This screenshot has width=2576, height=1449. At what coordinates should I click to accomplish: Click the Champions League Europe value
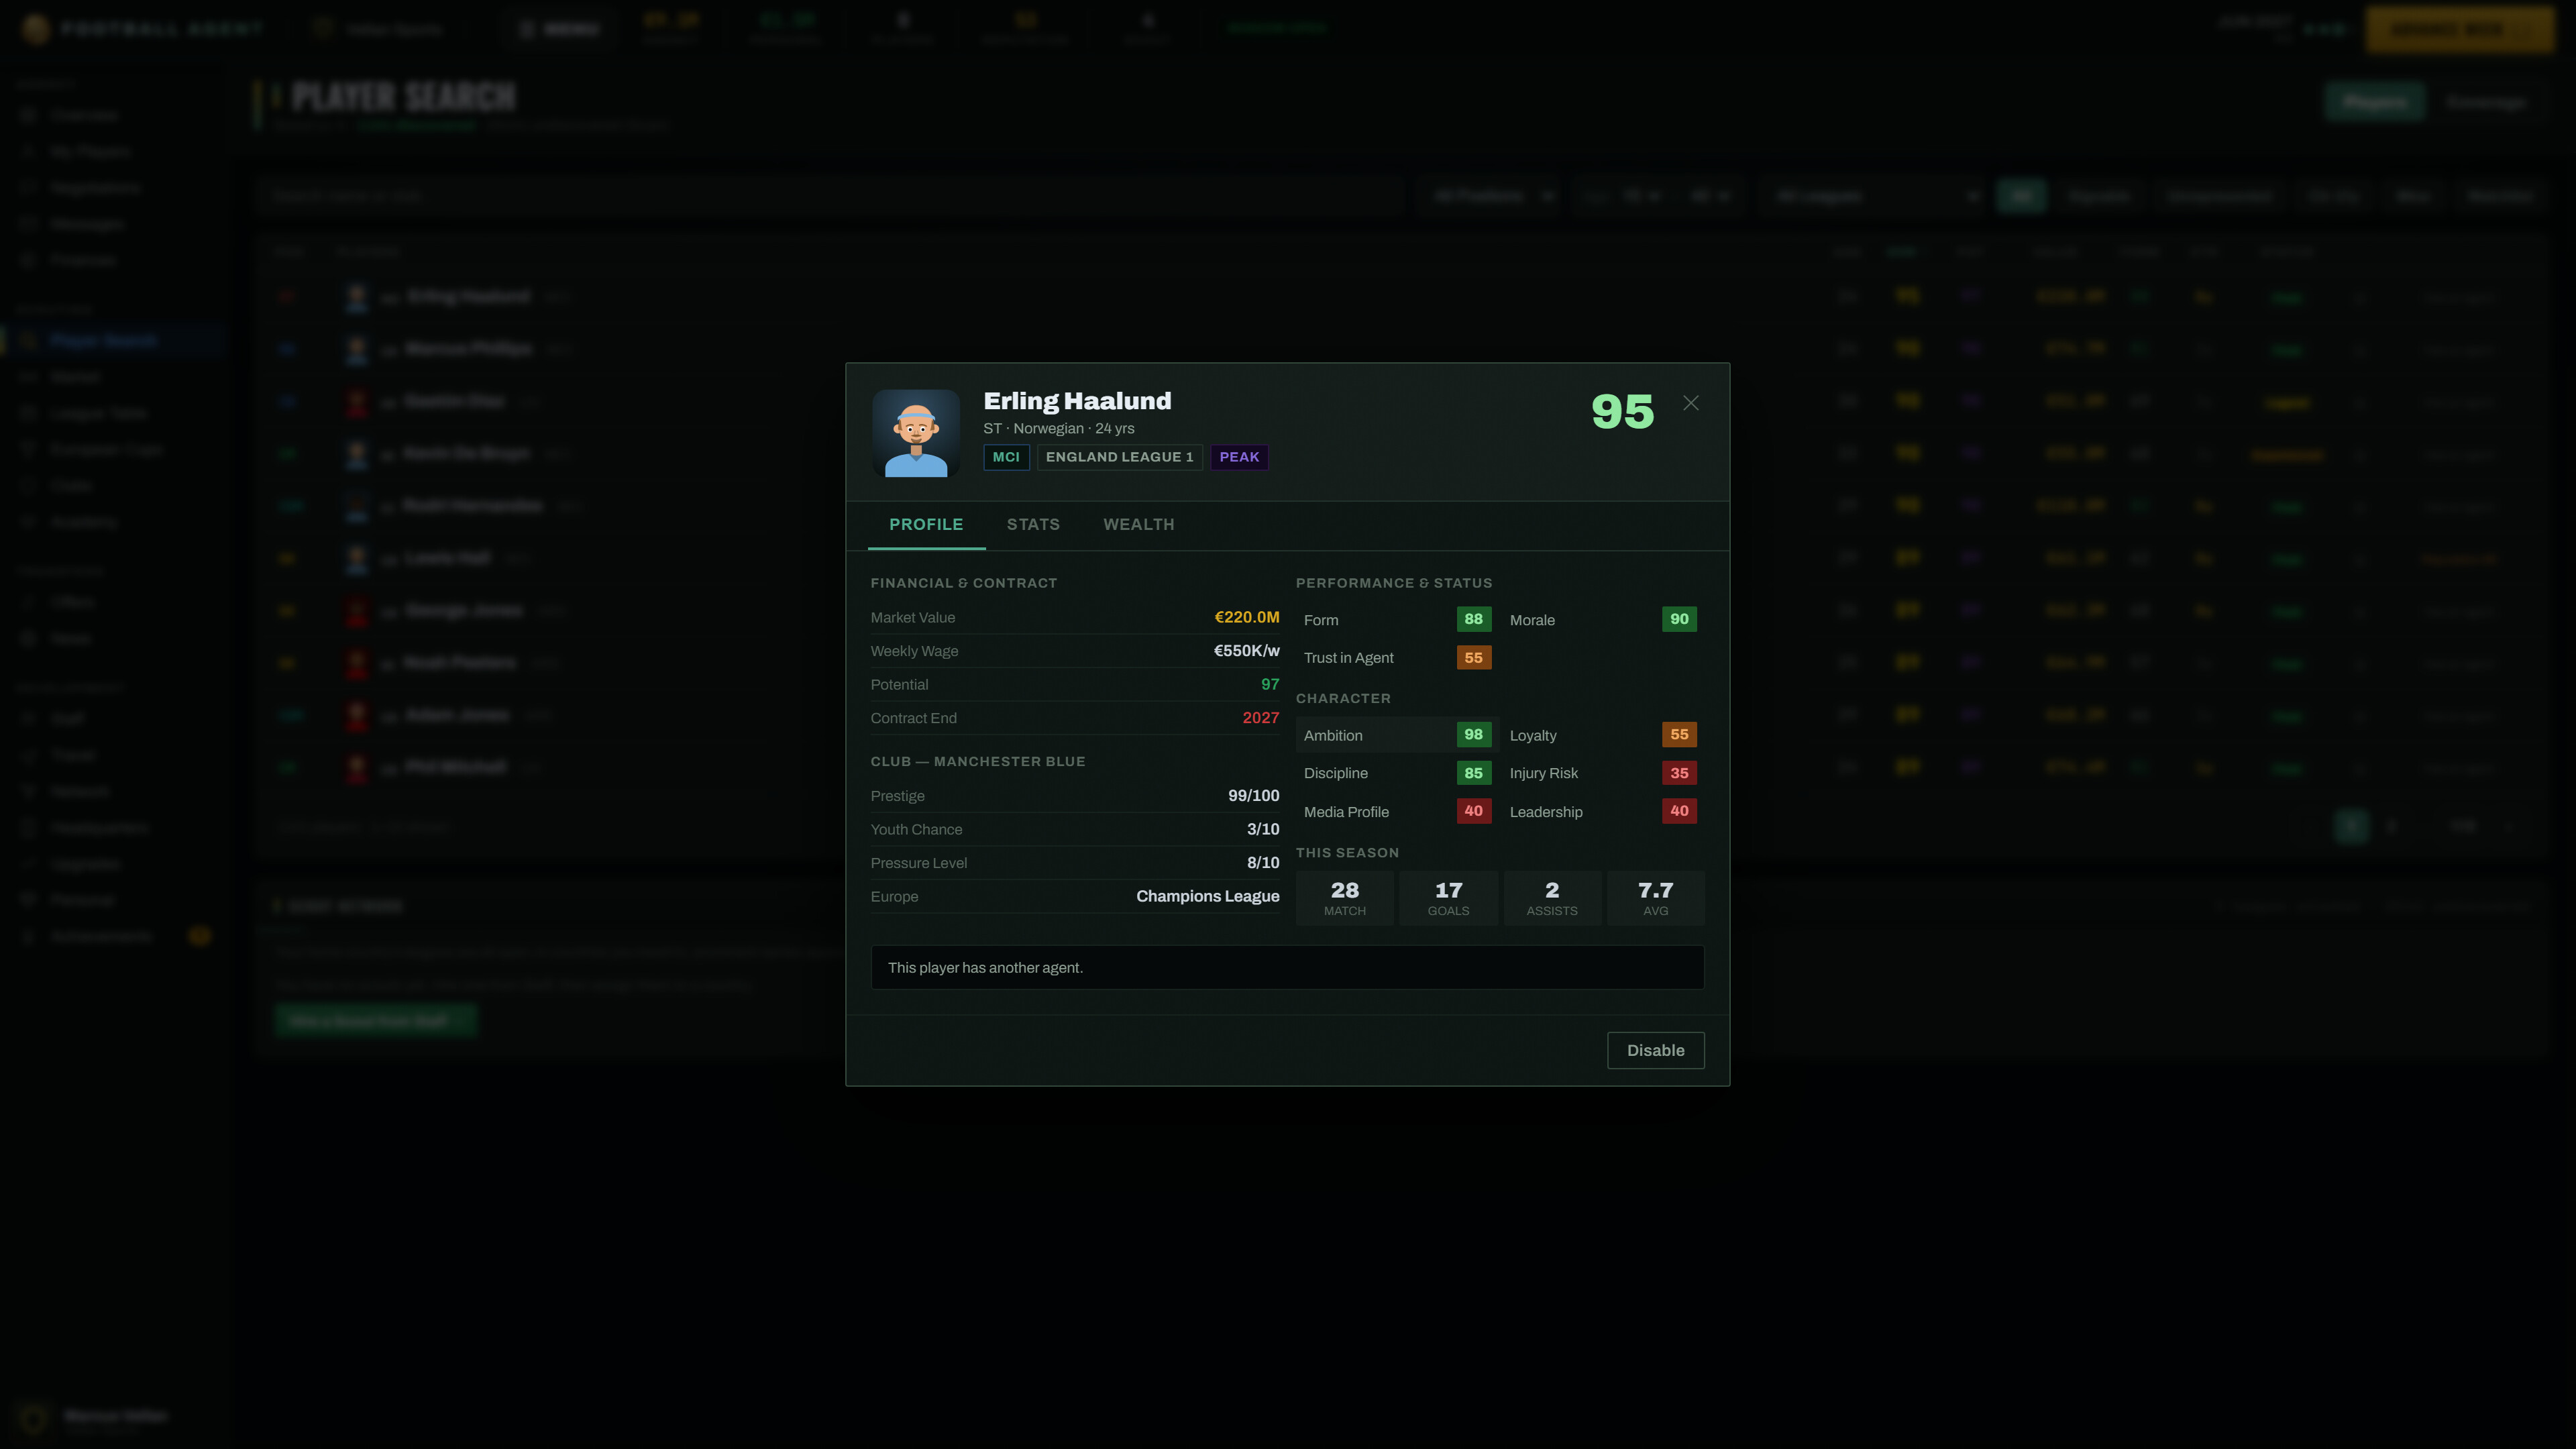(x=1207, y=896)
